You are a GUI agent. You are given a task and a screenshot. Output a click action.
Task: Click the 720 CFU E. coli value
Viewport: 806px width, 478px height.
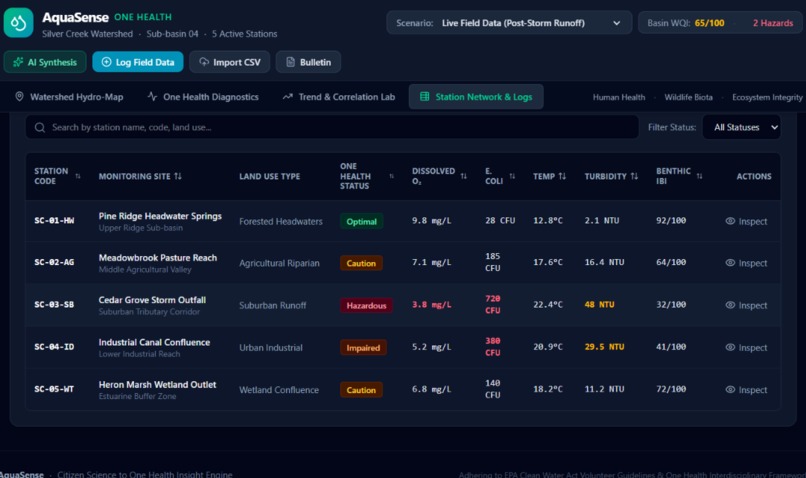492,304
